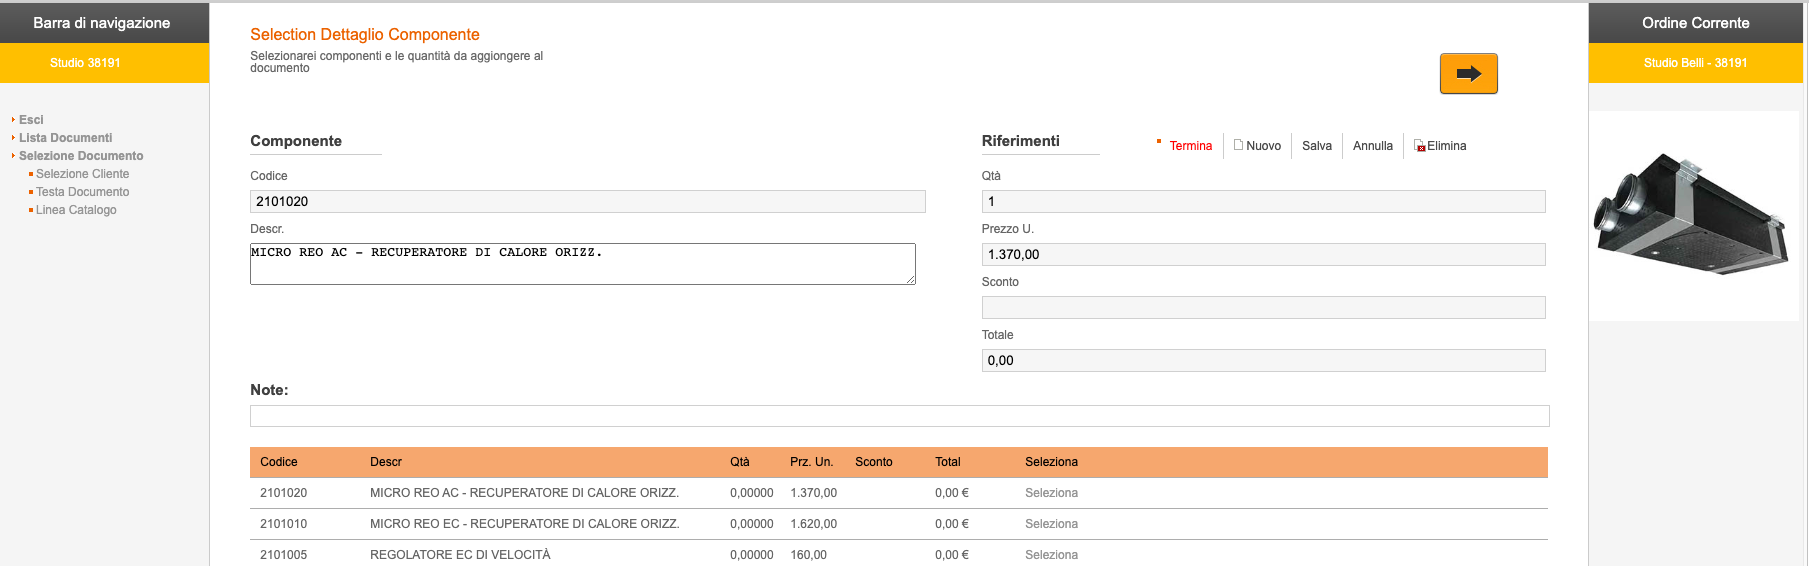Open the Esci link in navigation

point(31,120)
